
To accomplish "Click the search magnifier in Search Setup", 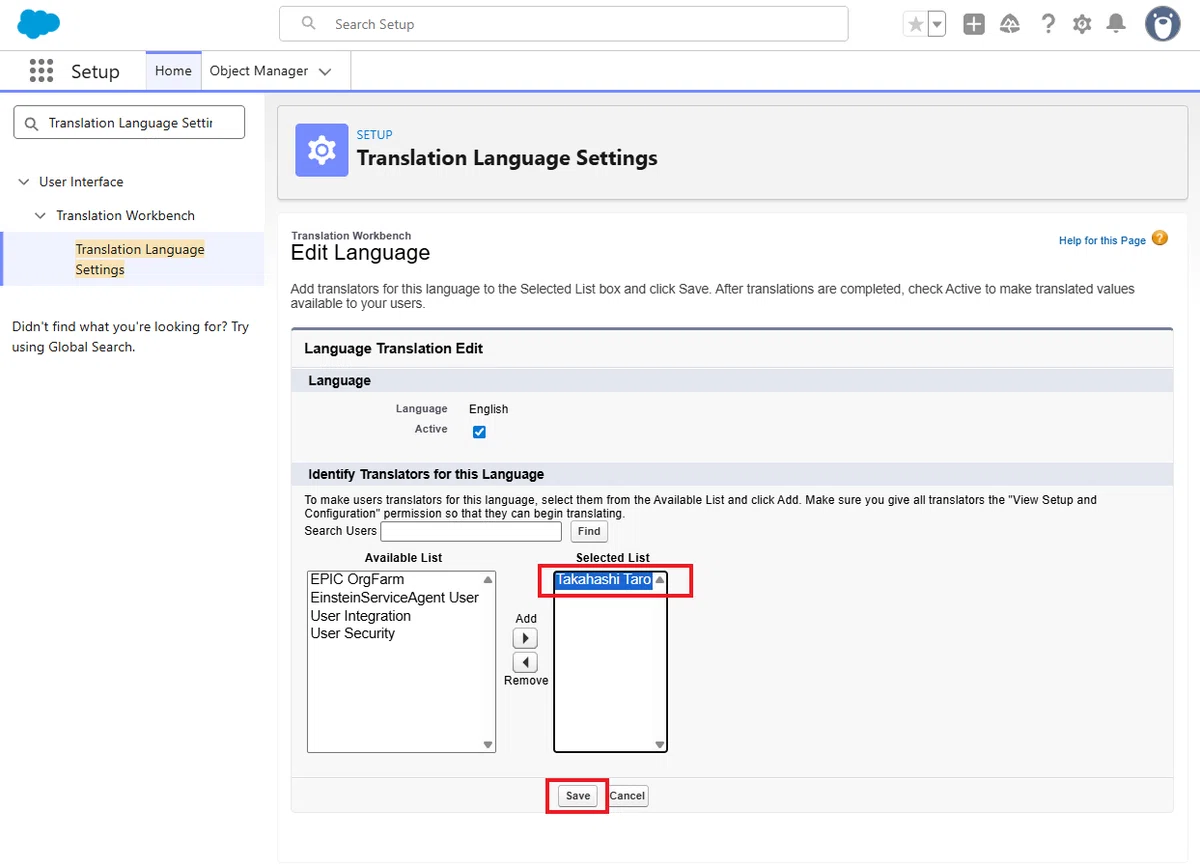I will [x=309, y=23].
